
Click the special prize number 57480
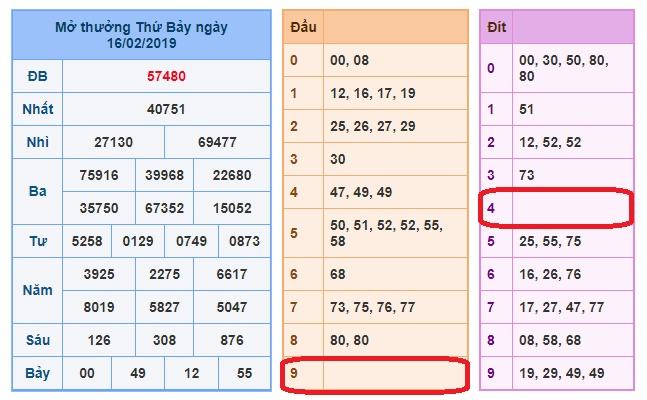(x=165, y=76)
